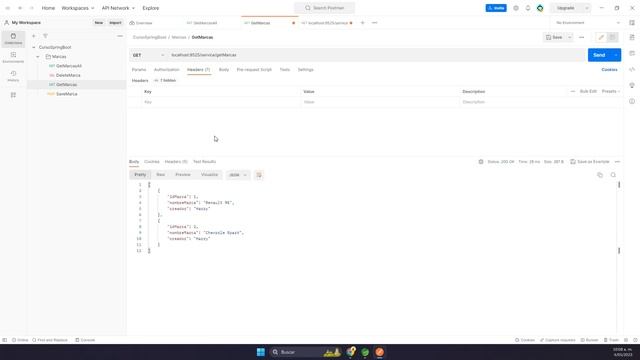This screenshot has height=360, width=640.
Task: Click the Invite button
Action: [496, 8]
